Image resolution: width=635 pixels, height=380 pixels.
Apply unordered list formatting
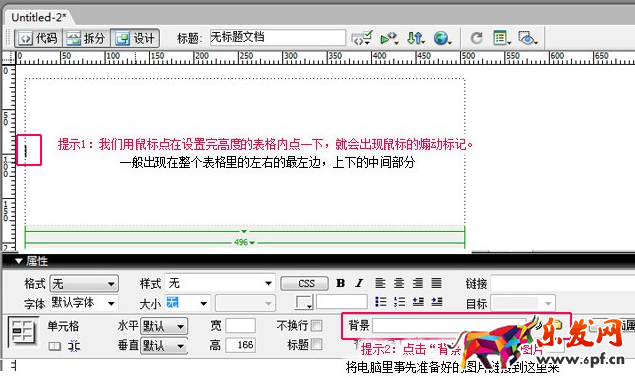click(380, 302)
